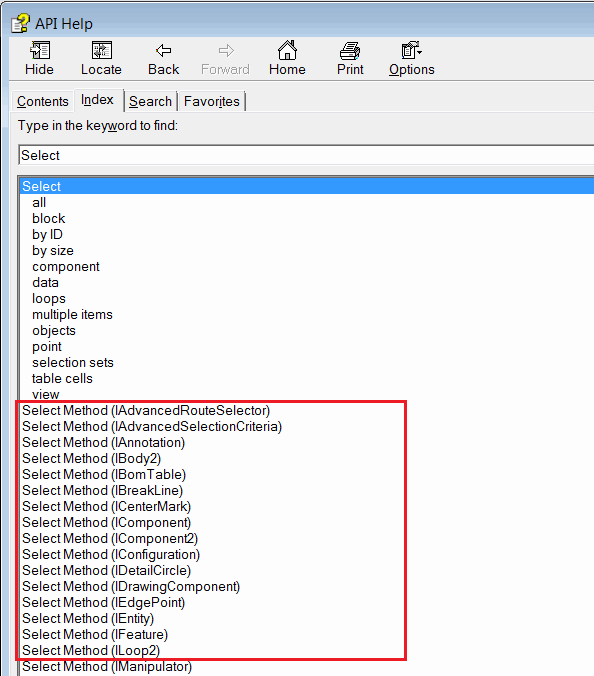Open Select Method (IAnnotation) entry
Viewport: 594px width, 676px height.
103,443
